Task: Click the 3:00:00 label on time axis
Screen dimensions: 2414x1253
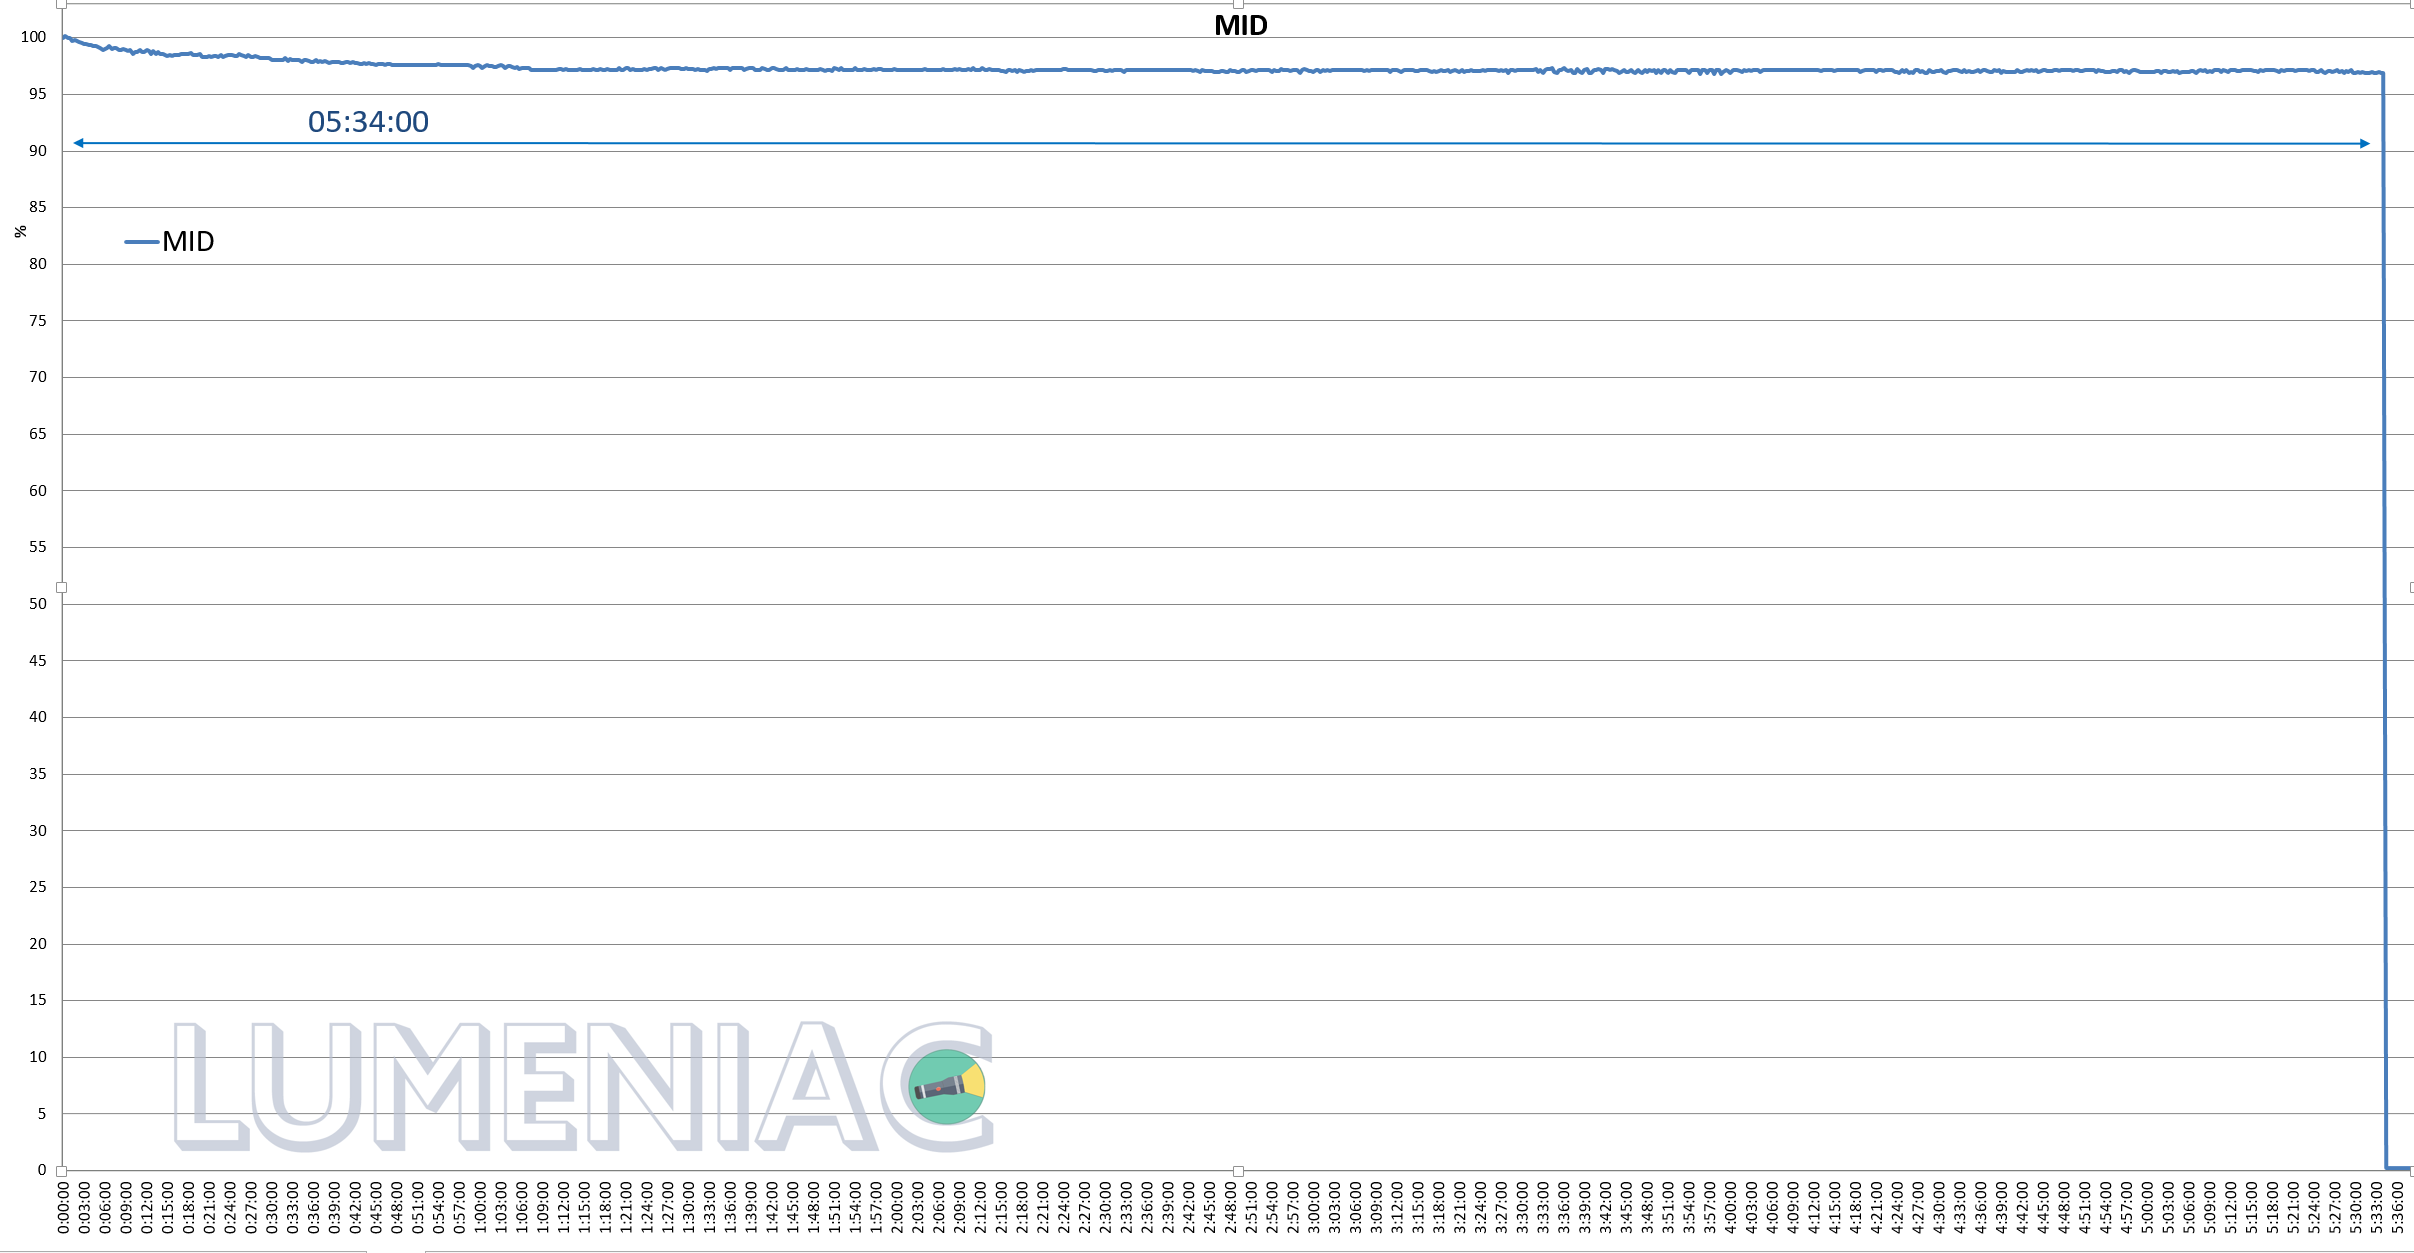Action: coord(1313,1207)
